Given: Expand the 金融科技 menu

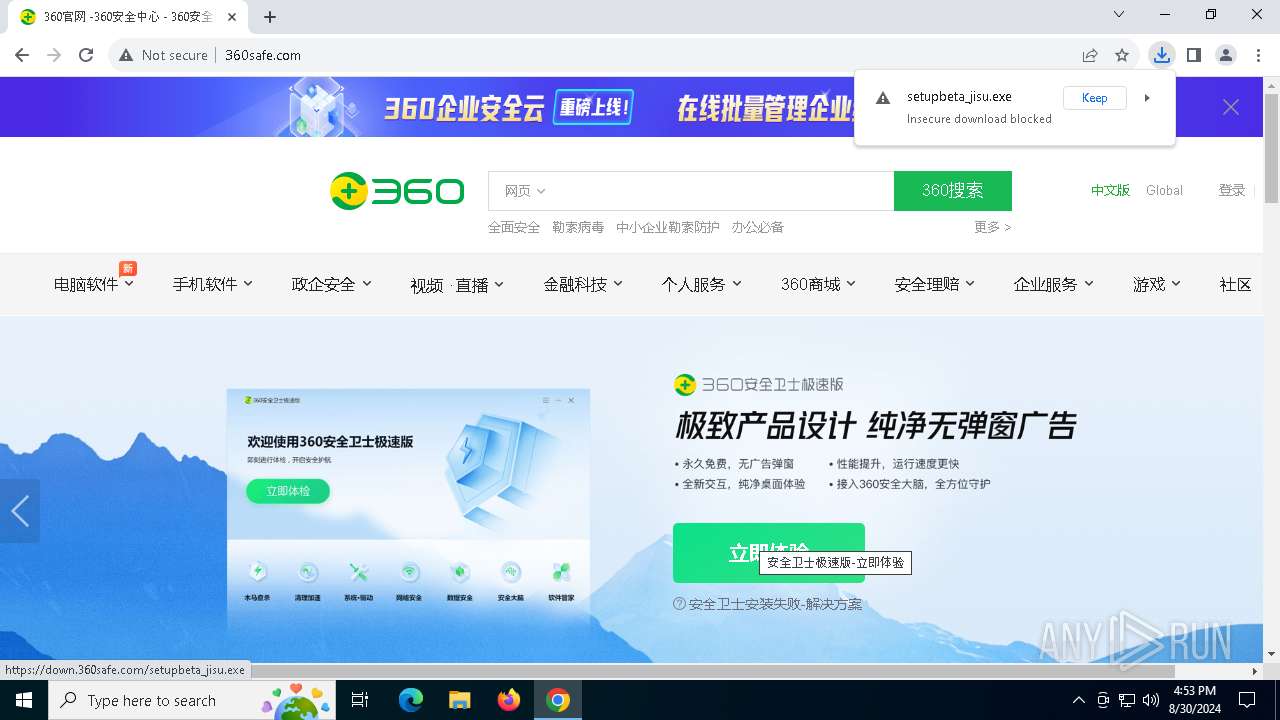Looking at the screenshot, I should click(583, 284).
